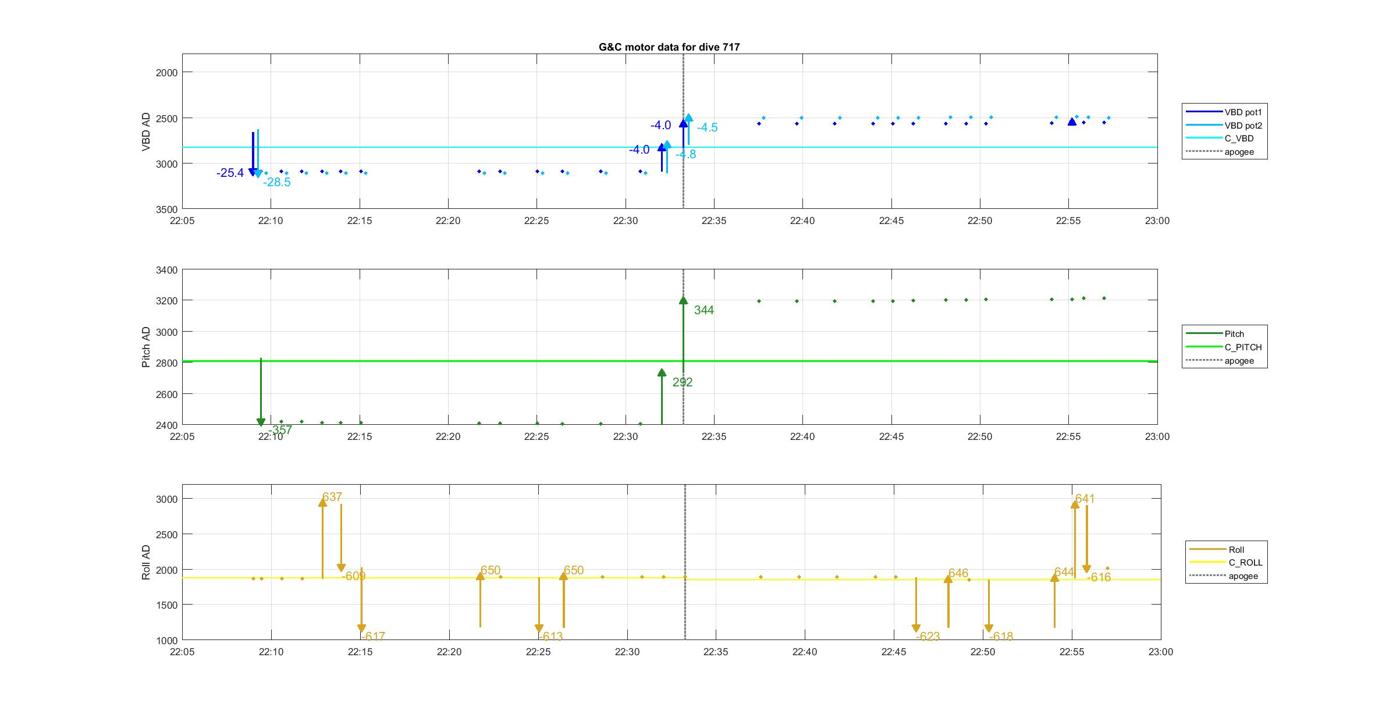Click the '344' pitch move label

[704, 310]
